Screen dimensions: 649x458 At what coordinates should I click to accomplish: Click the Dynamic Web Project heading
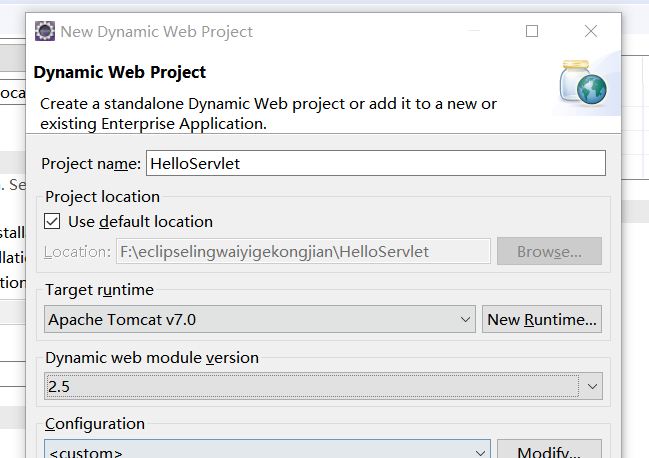[120, 72]
